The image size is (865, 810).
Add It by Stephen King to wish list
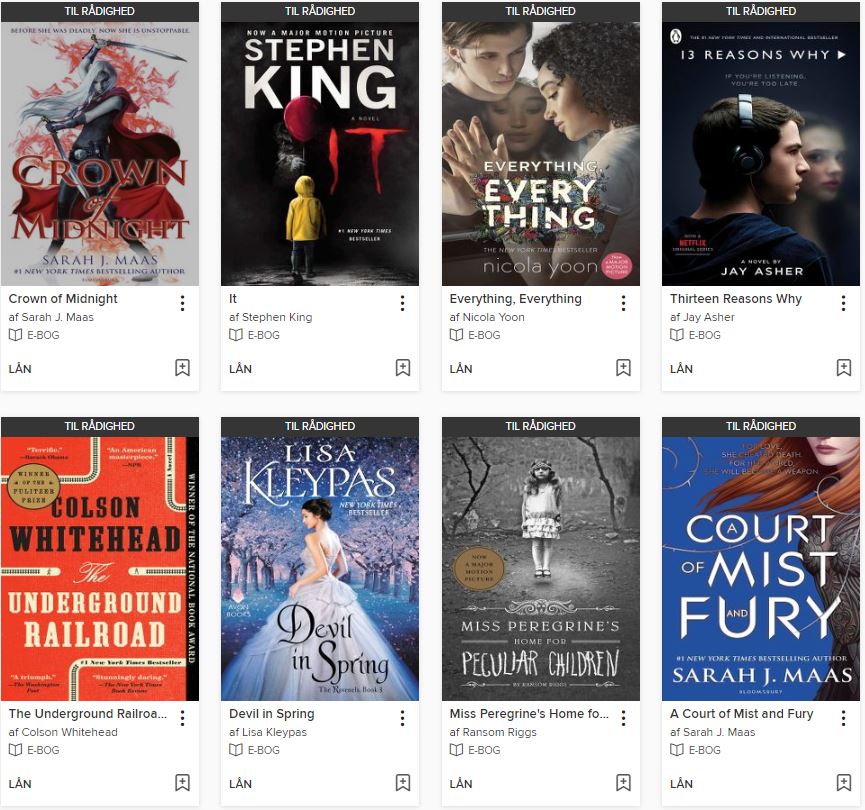tap(403, 368)
